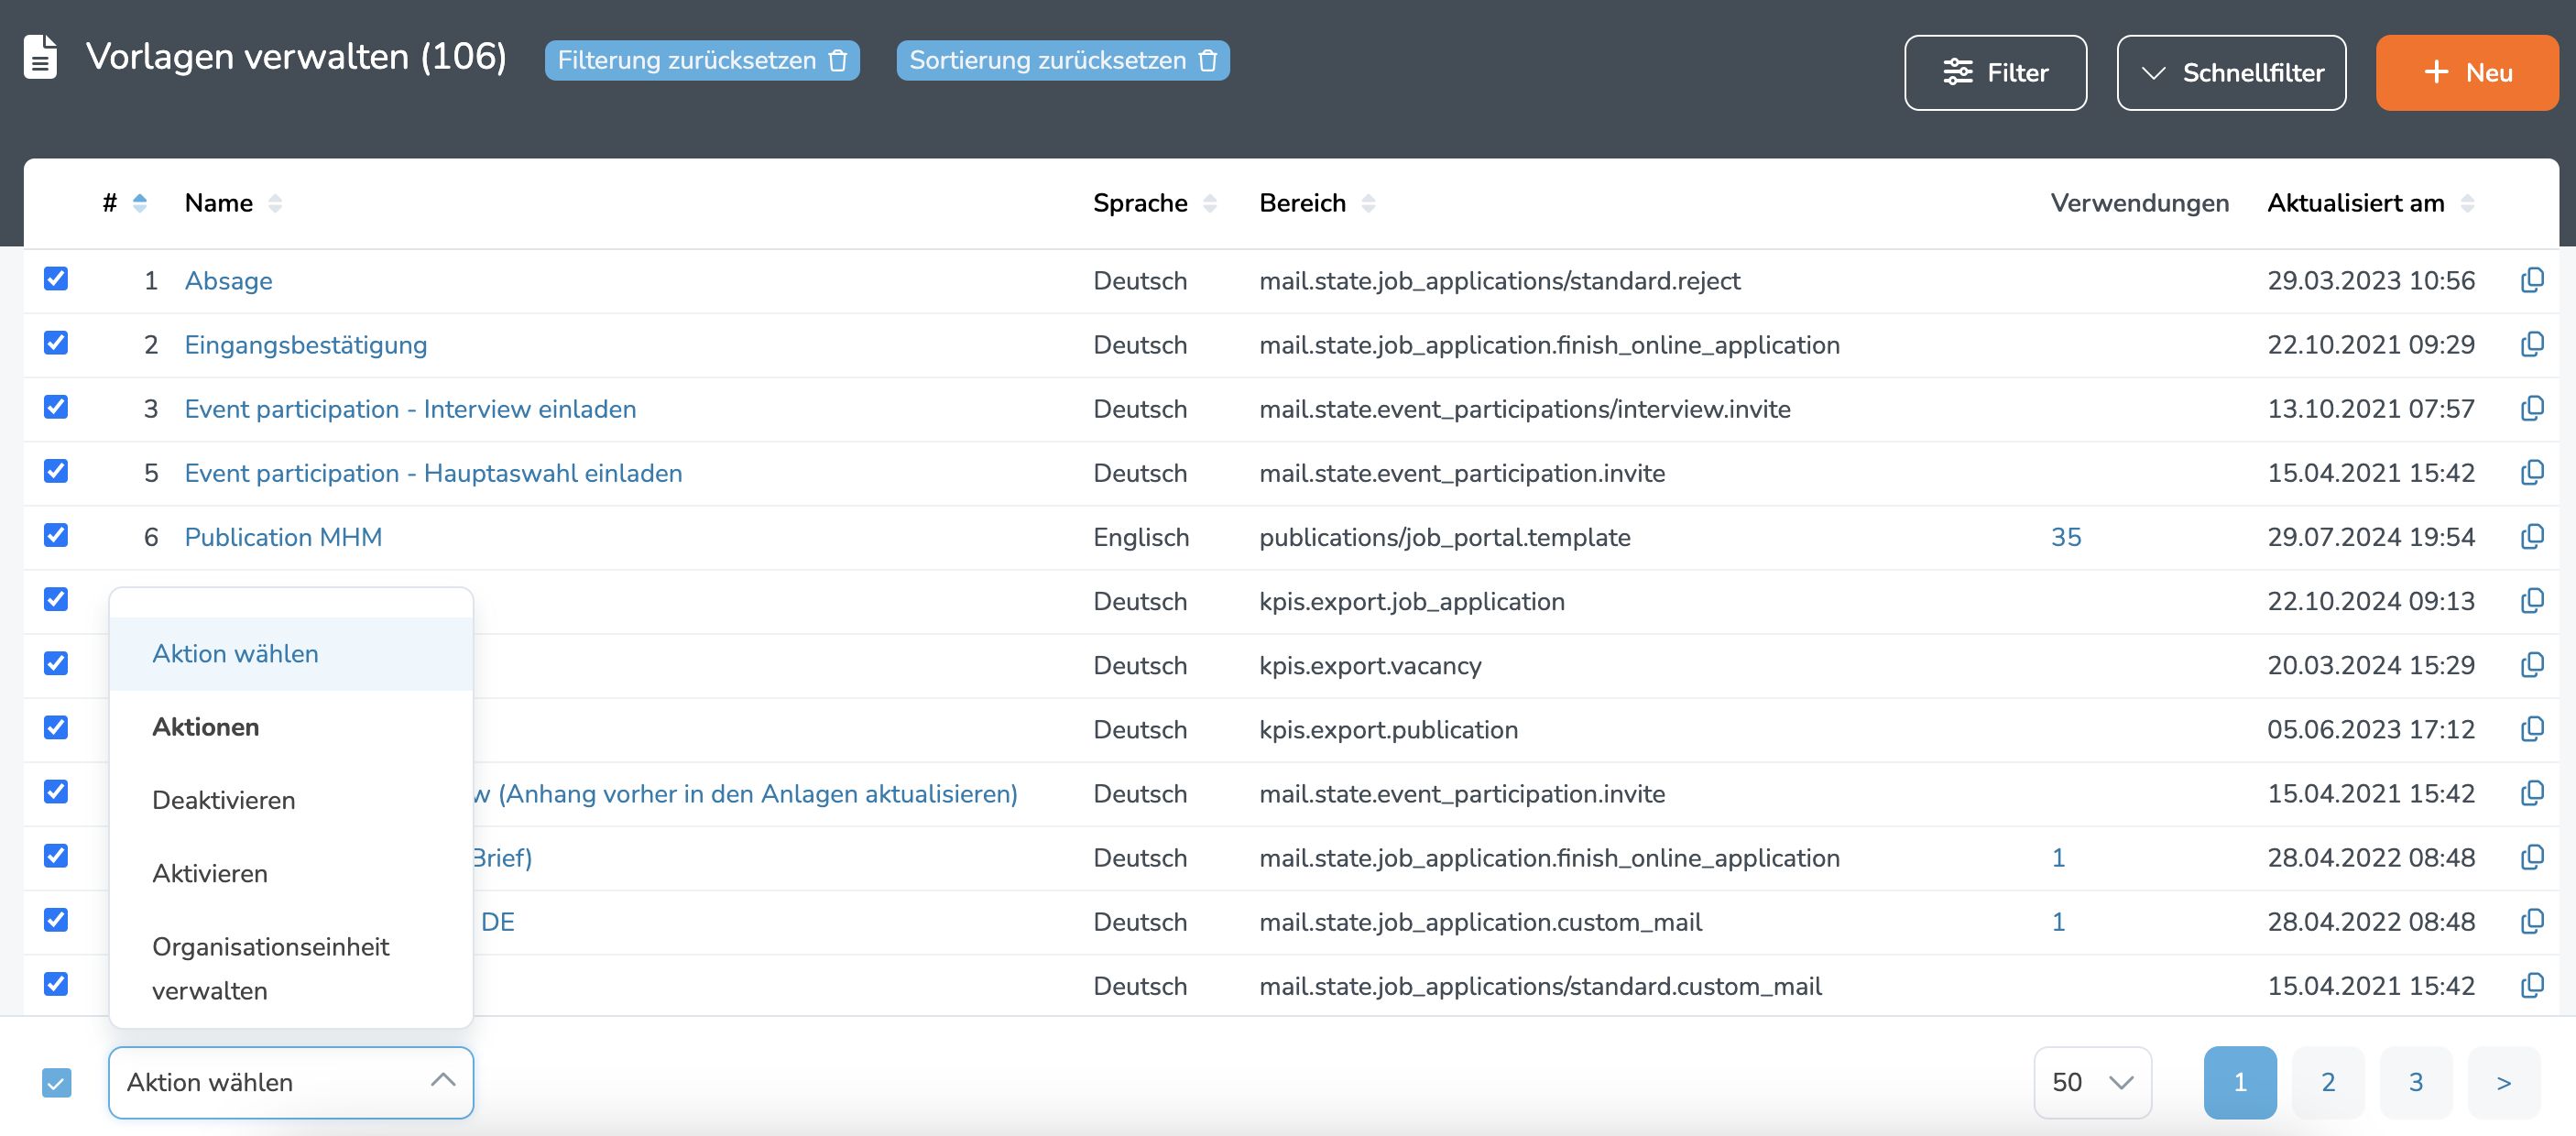Open Verwendungen 1 for custom_mail row

point(2058,921)
